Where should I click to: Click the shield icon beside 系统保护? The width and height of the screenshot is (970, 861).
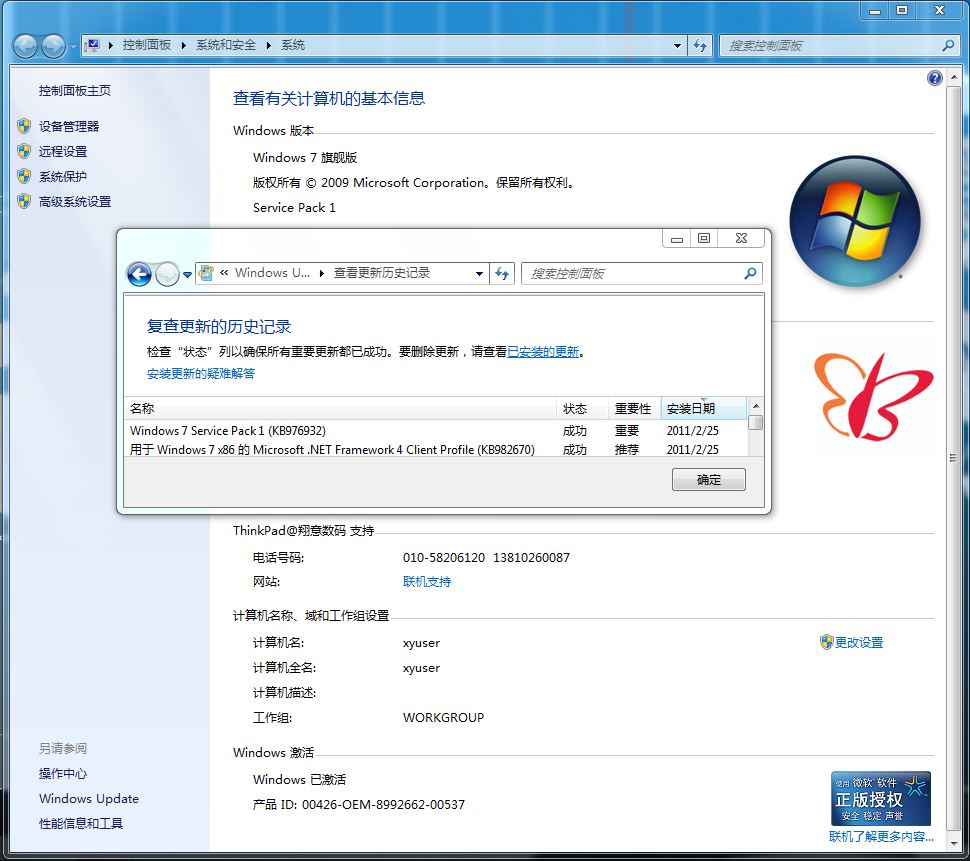pos(24,176)
